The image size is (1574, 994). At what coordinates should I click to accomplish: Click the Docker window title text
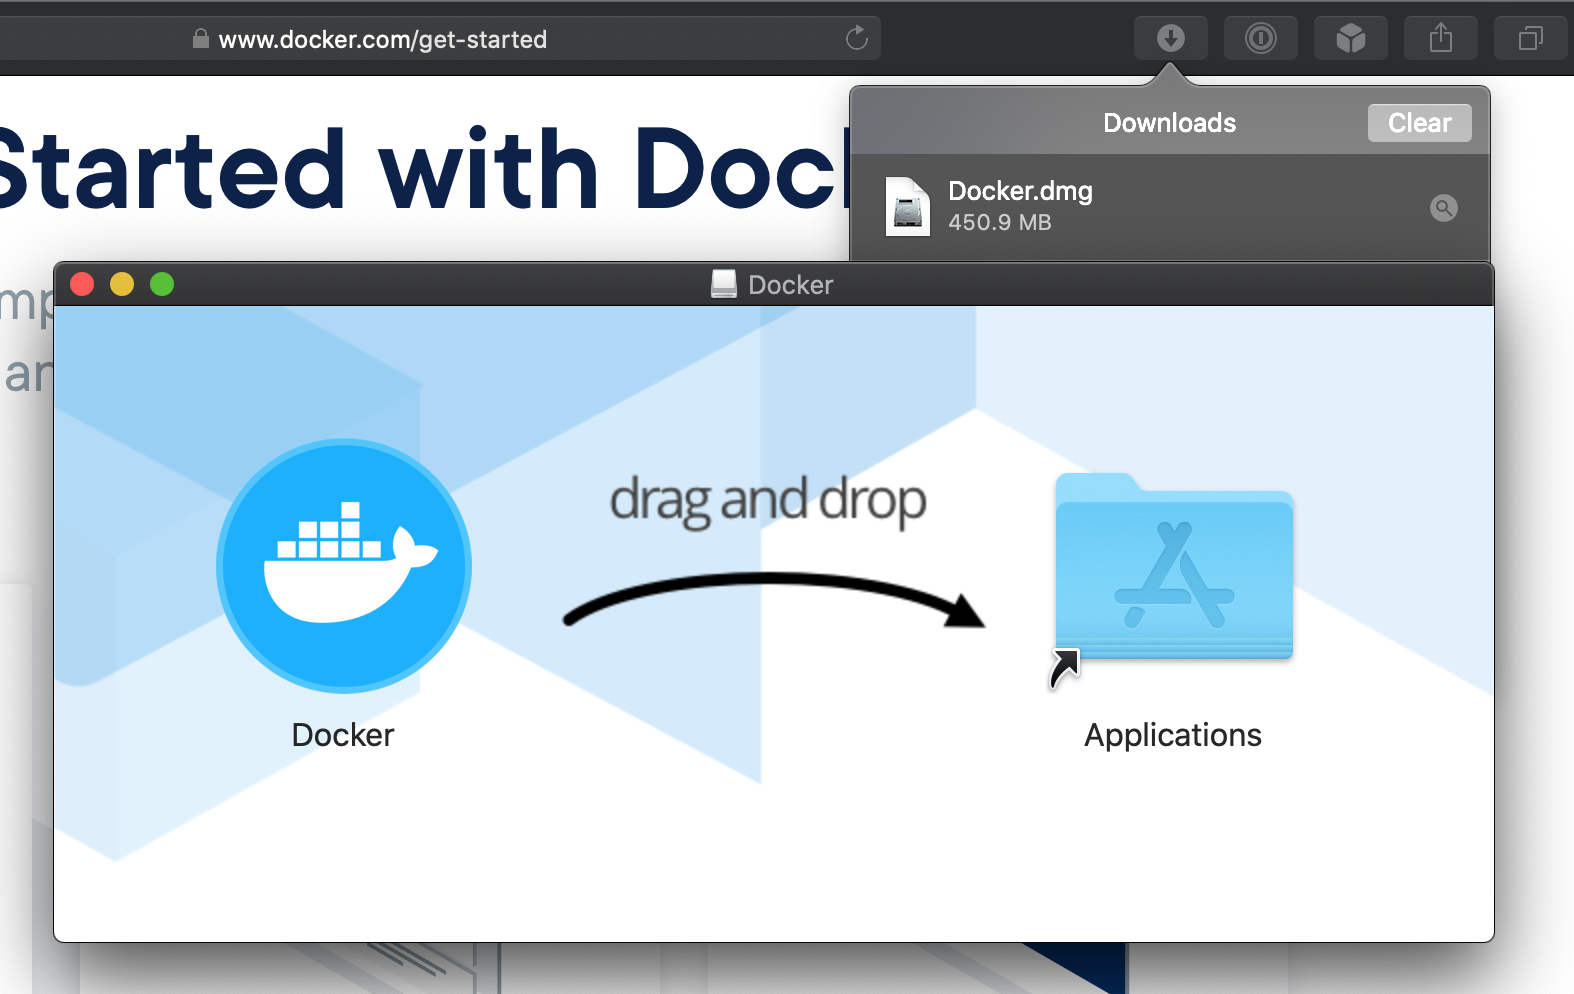pos(790,285)
